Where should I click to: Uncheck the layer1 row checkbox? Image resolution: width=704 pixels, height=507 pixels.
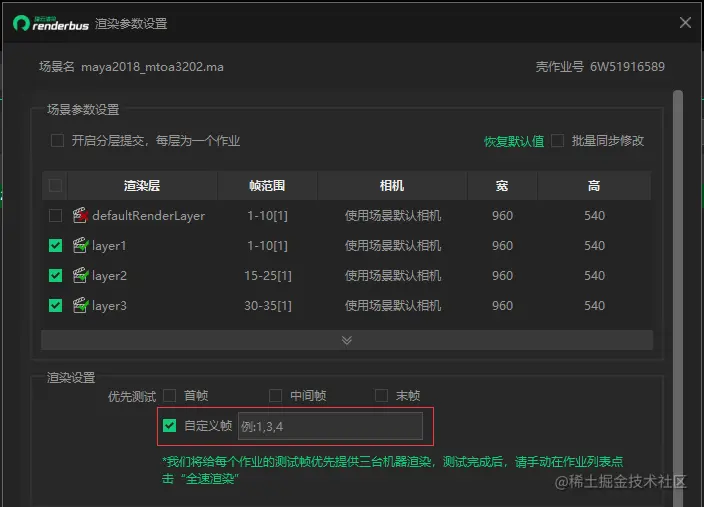(x=55, y=246)
